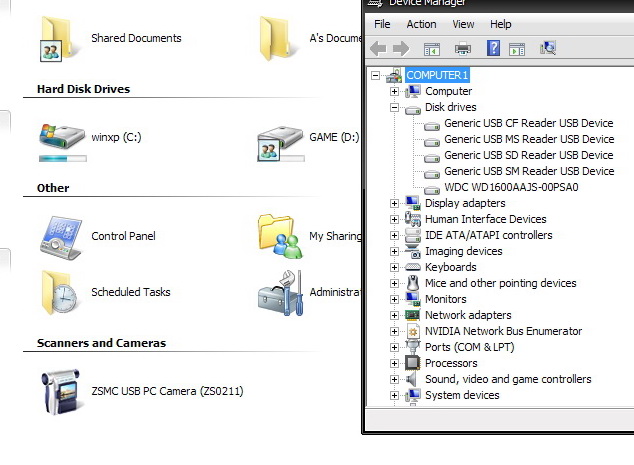Select Generic USB MS Reader USB Device

pyautogui.click(x=529, y=140)
